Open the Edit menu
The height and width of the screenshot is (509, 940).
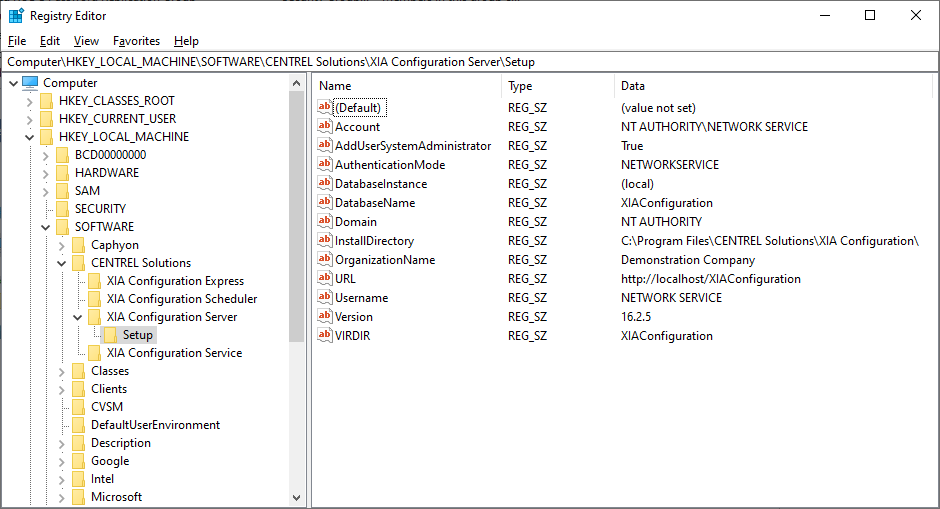[x=50, y=41]
